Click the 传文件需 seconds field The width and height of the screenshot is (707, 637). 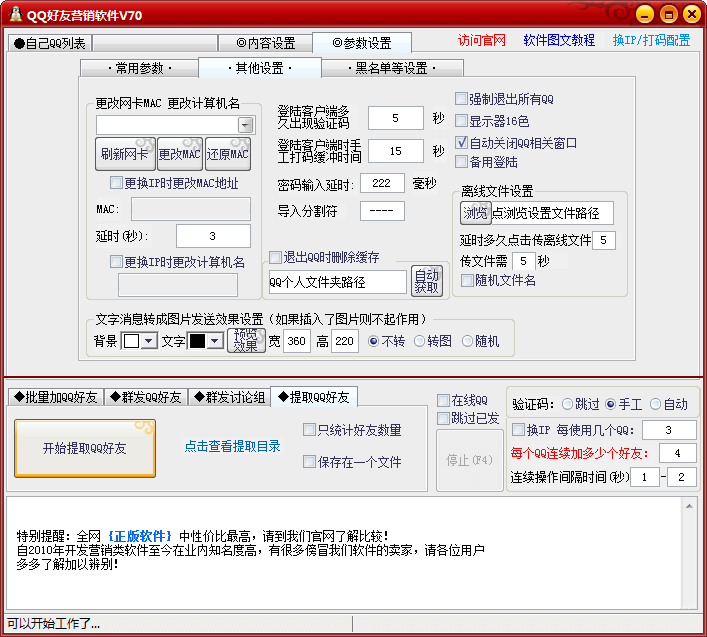523,261
